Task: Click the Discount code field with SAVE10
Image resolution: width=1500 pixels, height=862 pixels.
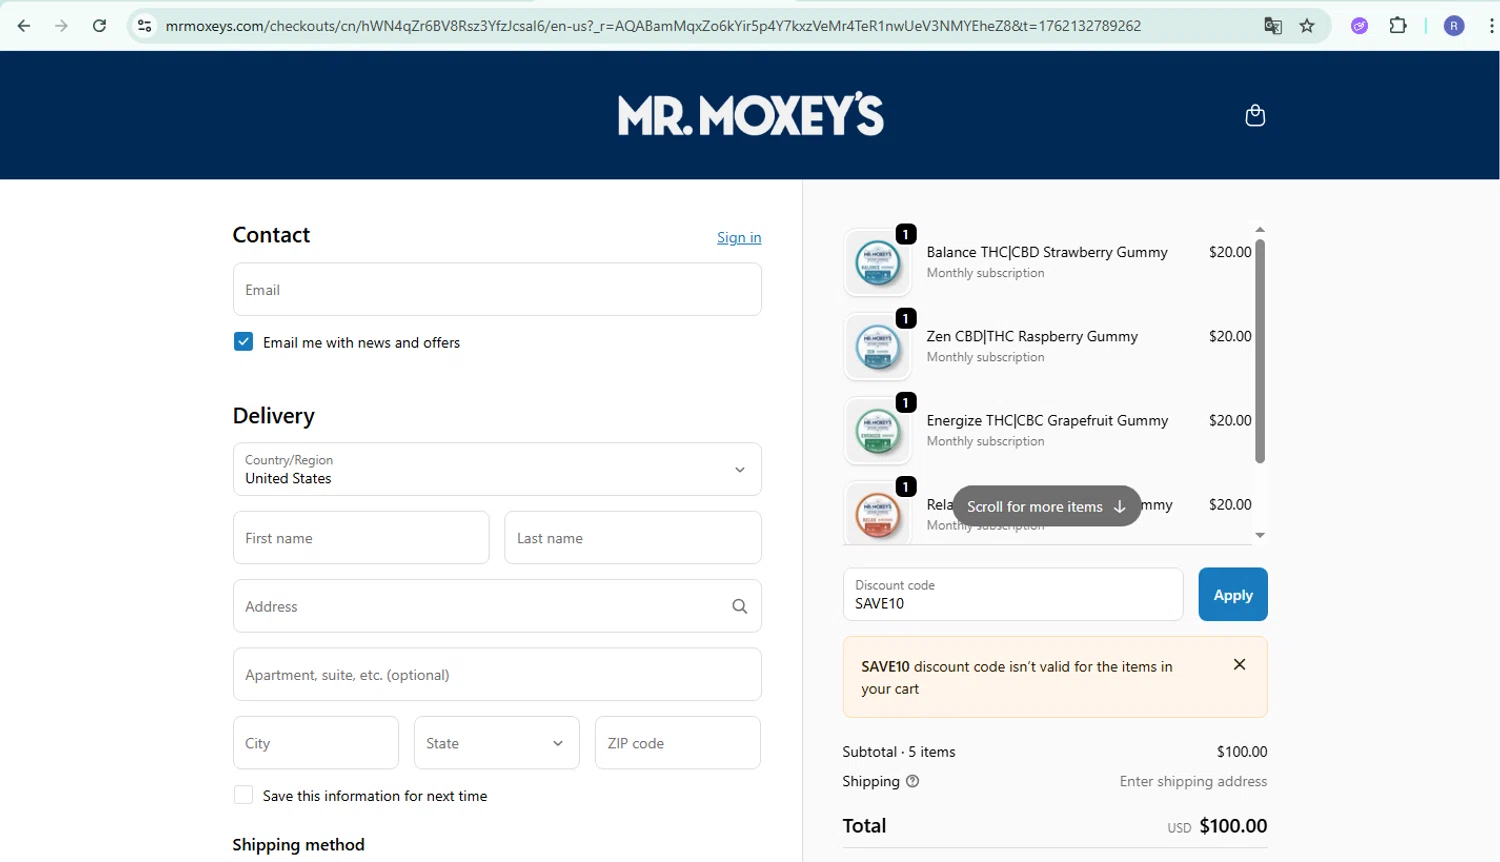Action: coord(1013,594)
